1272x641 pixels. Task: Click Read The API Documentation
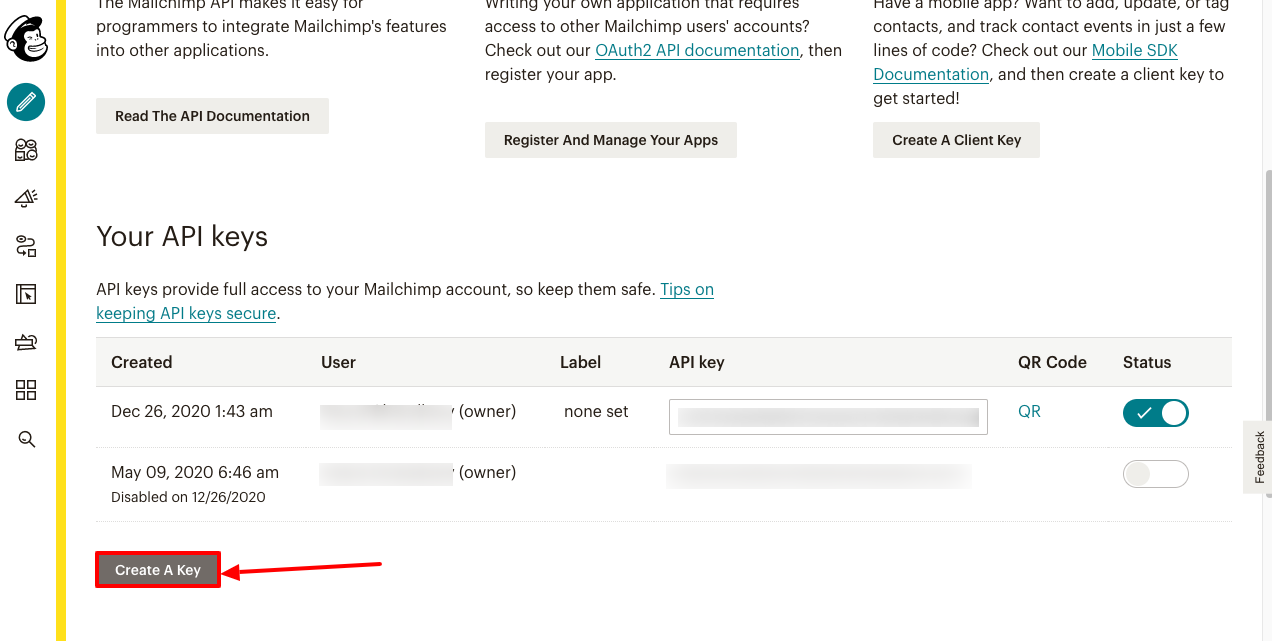211,115
